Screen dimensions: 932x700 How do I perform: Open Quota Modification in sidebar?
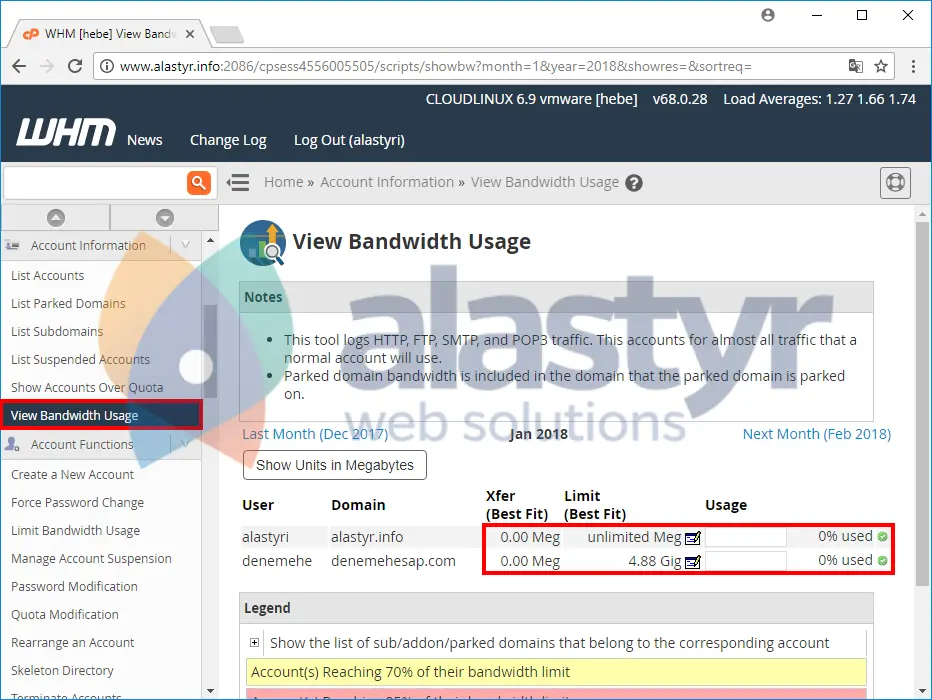pos(65,614)
